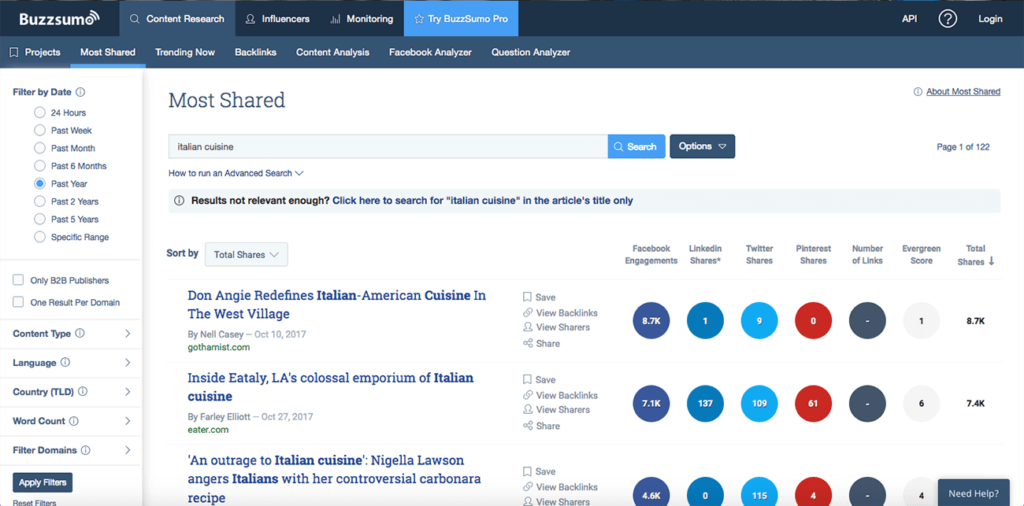Click the Content Type info icon
Image resolution: width=1024 pixels, height=506 pixels.
[x=80, y=334]
